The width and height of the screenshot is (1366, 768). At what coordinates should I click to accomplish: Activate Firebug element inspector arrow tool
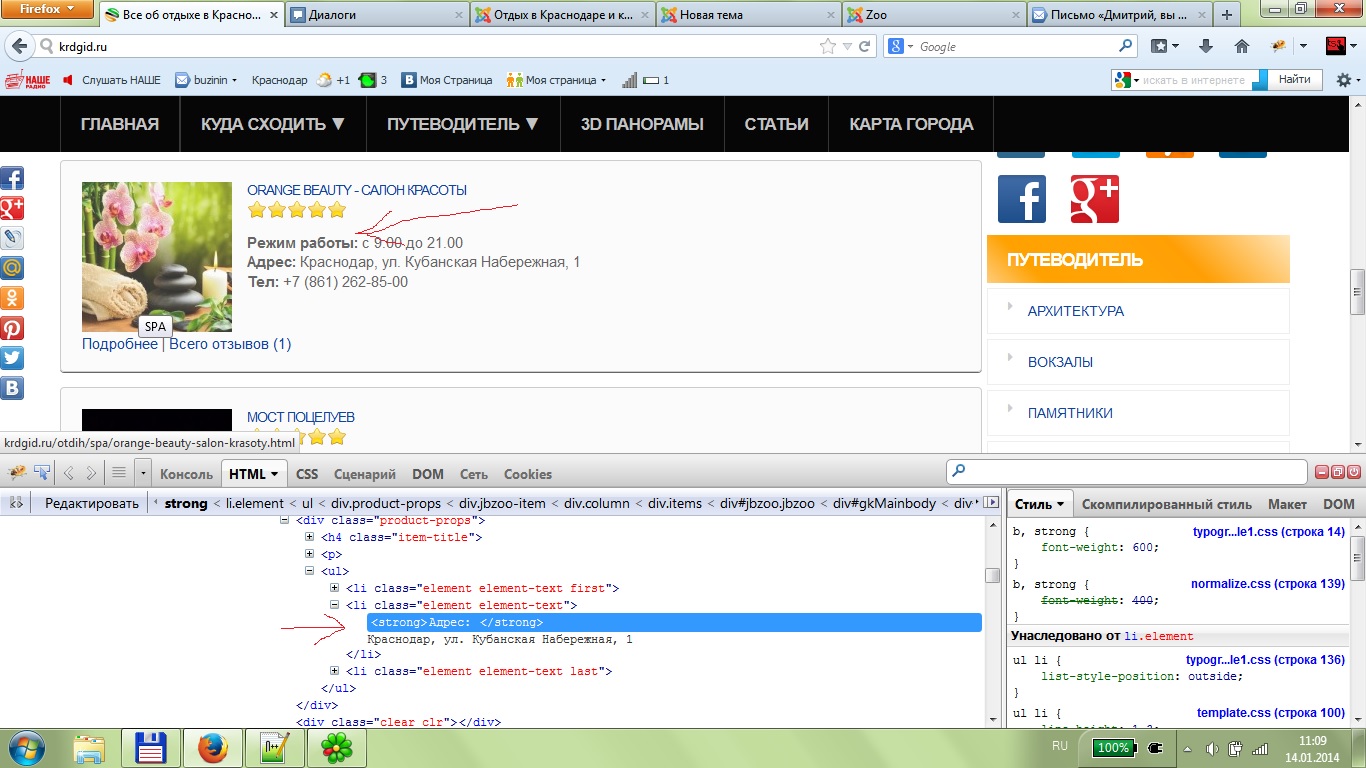coord(42,473)
